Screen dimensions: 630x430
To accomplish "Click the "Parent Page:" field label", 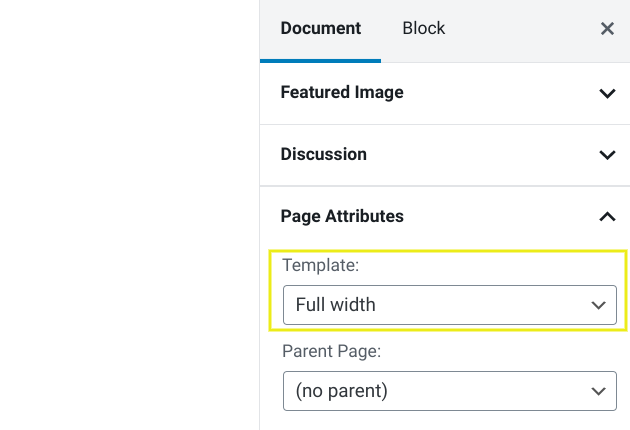I will (x=330, y=352).
